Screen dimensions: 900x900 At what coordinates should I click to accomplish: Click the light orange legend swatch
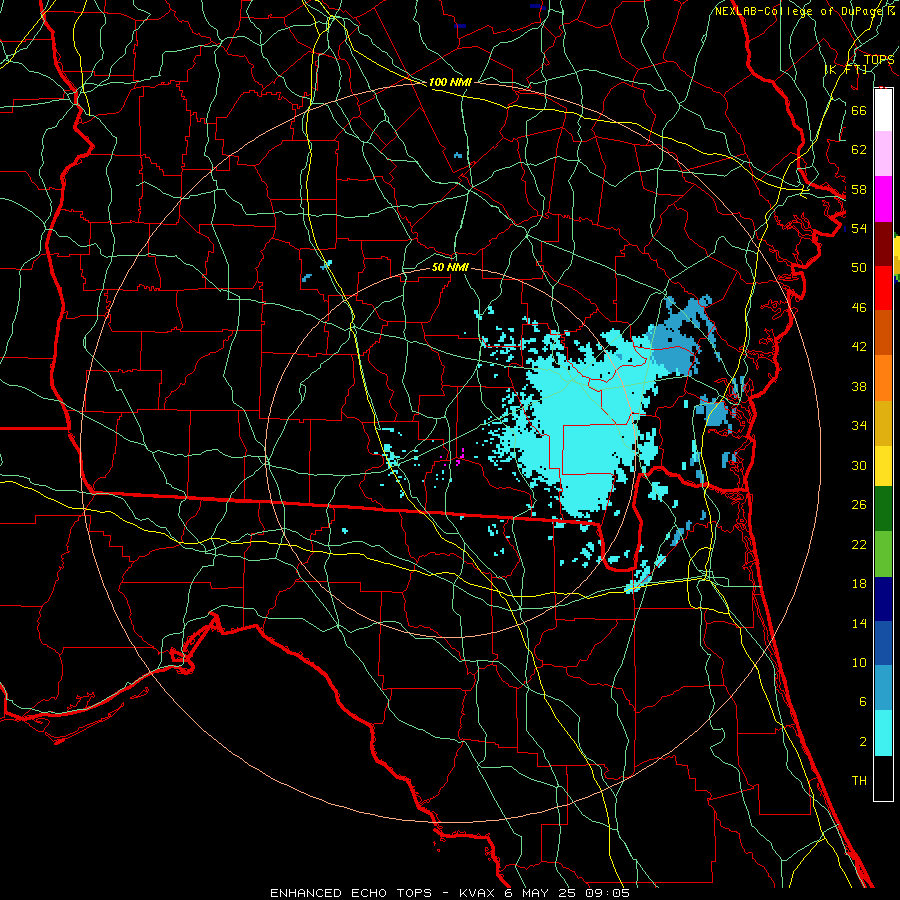[883, 378]
